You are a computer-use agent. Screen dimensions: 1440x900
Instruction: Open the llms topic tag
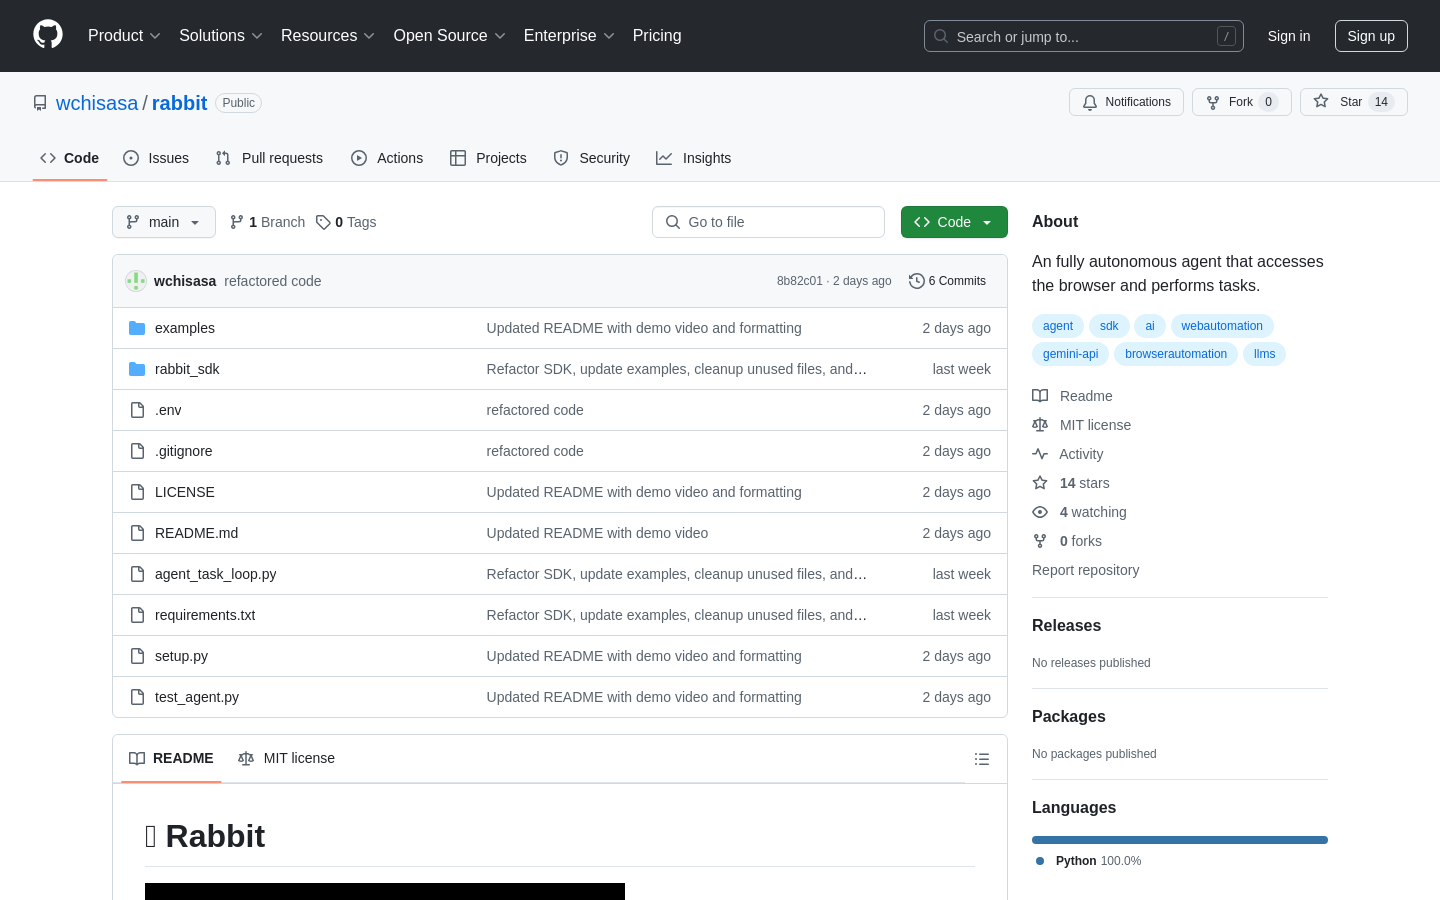(x=1264, y=354)
